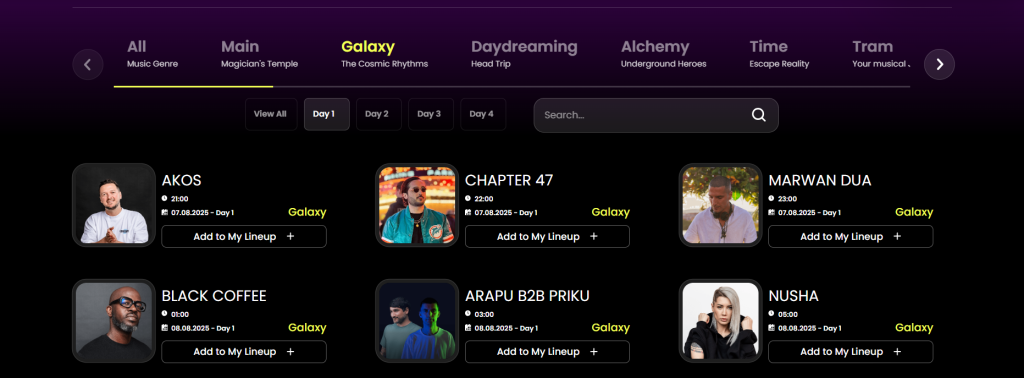Click the next stage carousel arrow
Image resolution: width=1024 pixels, height=378 pixels.
940,65
